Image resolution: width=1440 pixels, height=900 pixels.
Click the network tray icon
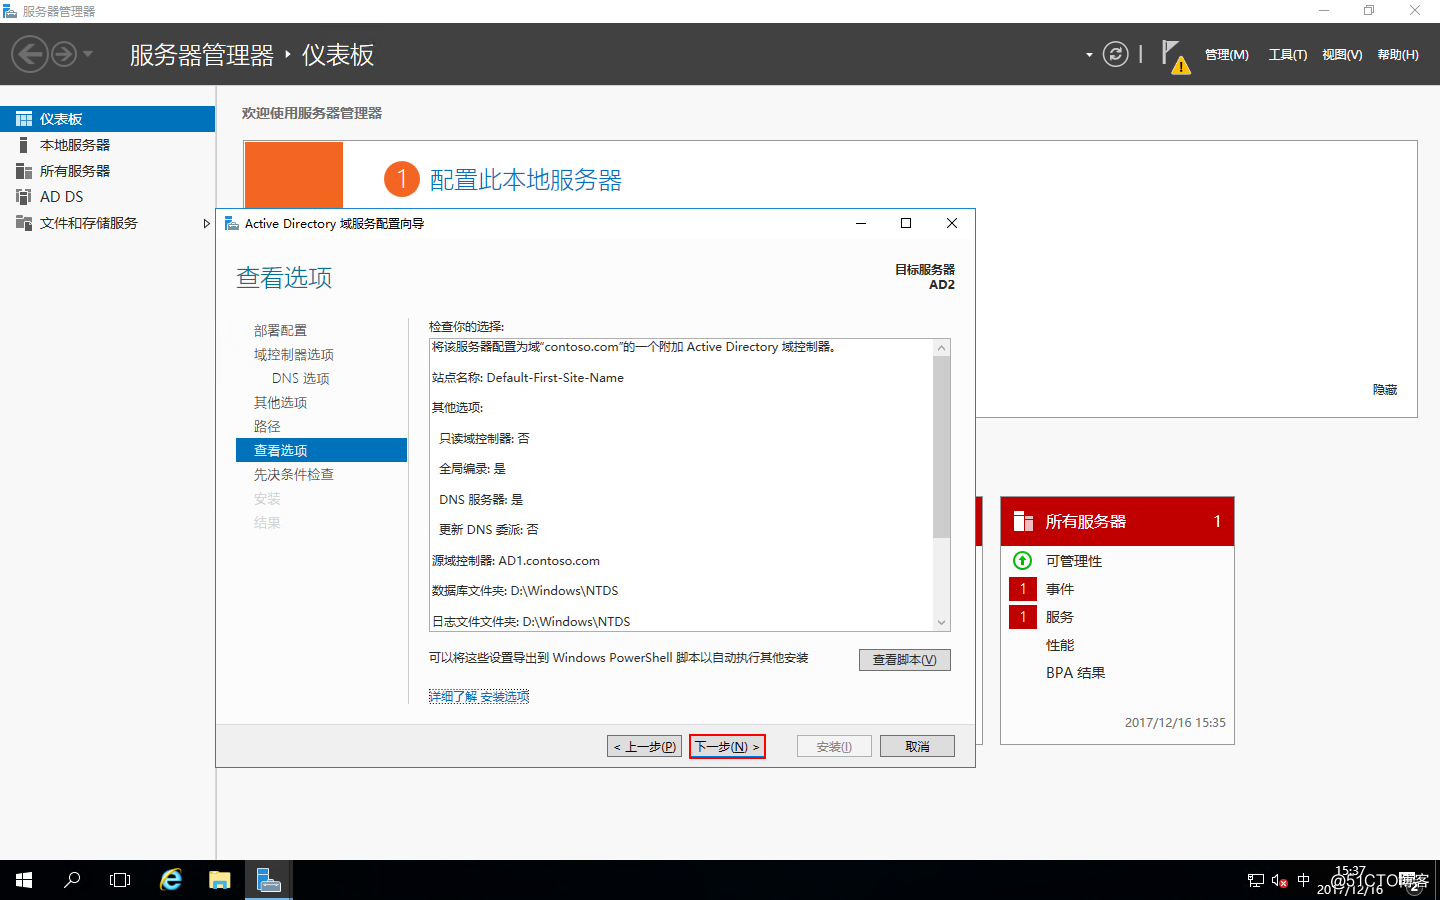click(x=1256, y=881)
